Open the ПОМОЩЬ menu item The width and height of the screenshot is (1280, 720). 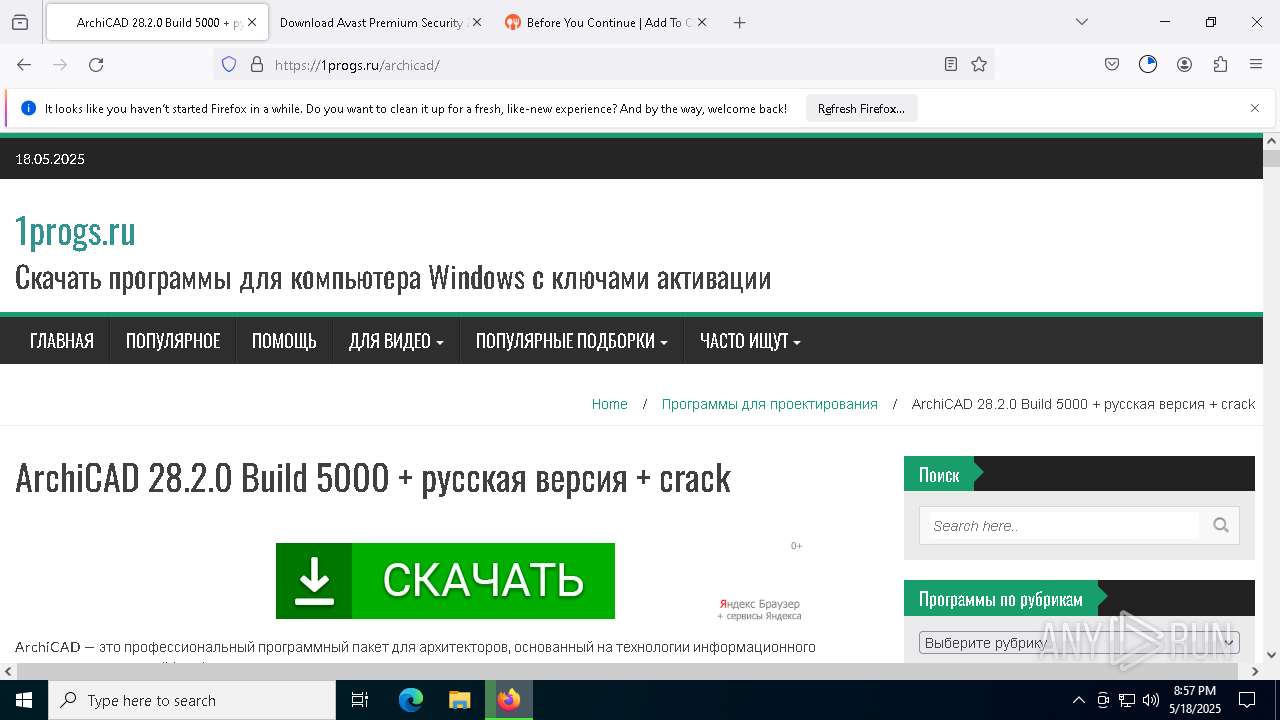point(284,341)
